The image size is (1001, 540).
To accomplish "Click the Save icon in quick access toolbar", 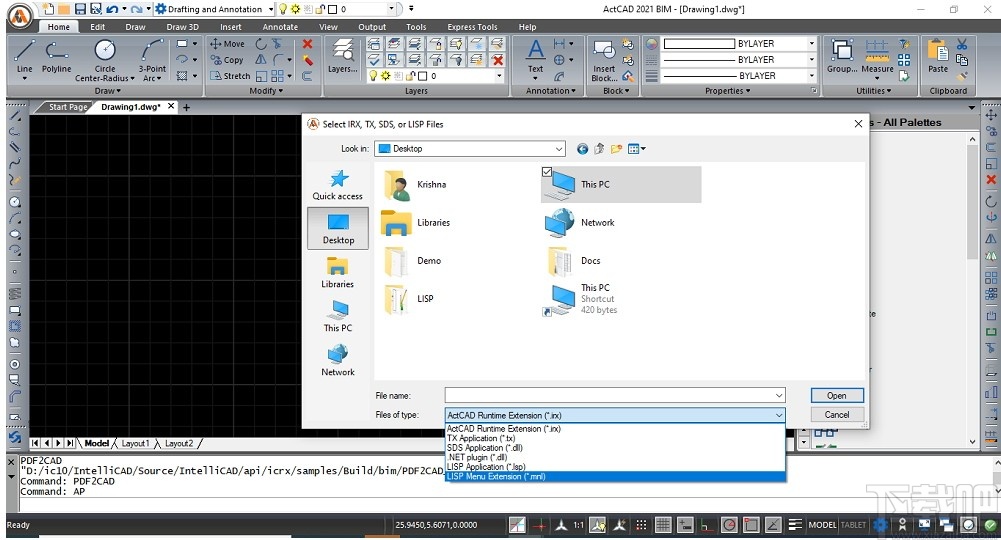I will (x=80, y=9).
